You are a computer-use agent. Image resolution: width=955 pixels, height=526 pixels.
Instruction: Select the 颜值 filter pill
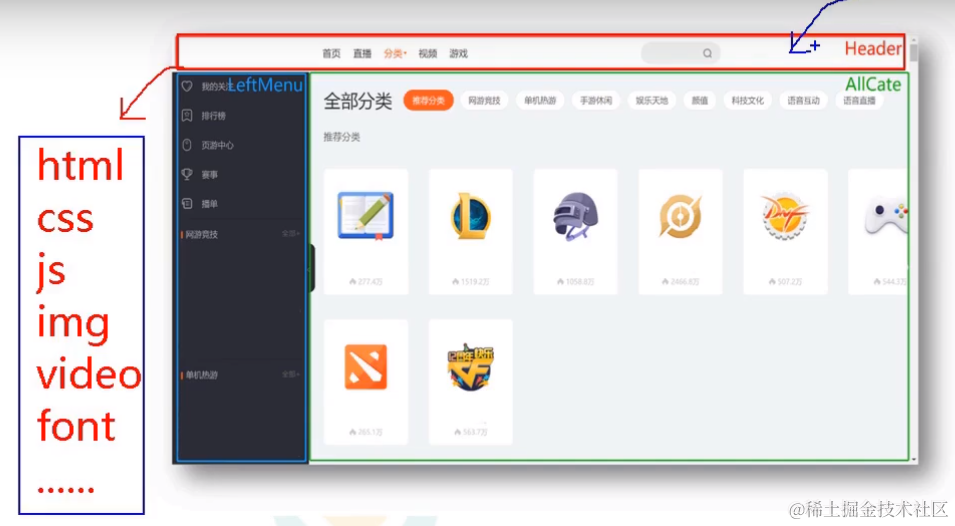pyautogui.click(x=700, y=100)
